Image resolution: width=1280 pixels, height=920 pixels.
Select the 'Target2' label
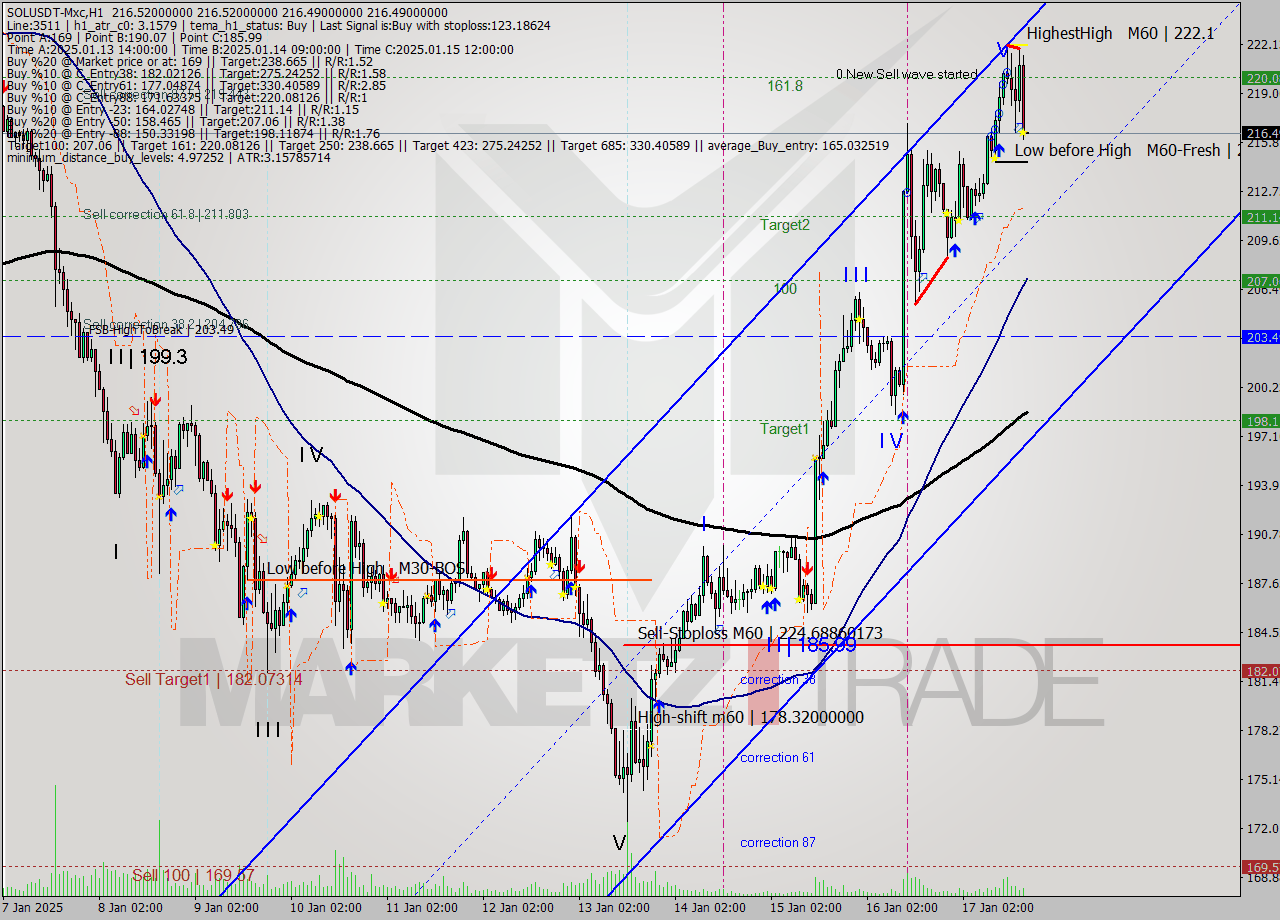coord(785,225)
